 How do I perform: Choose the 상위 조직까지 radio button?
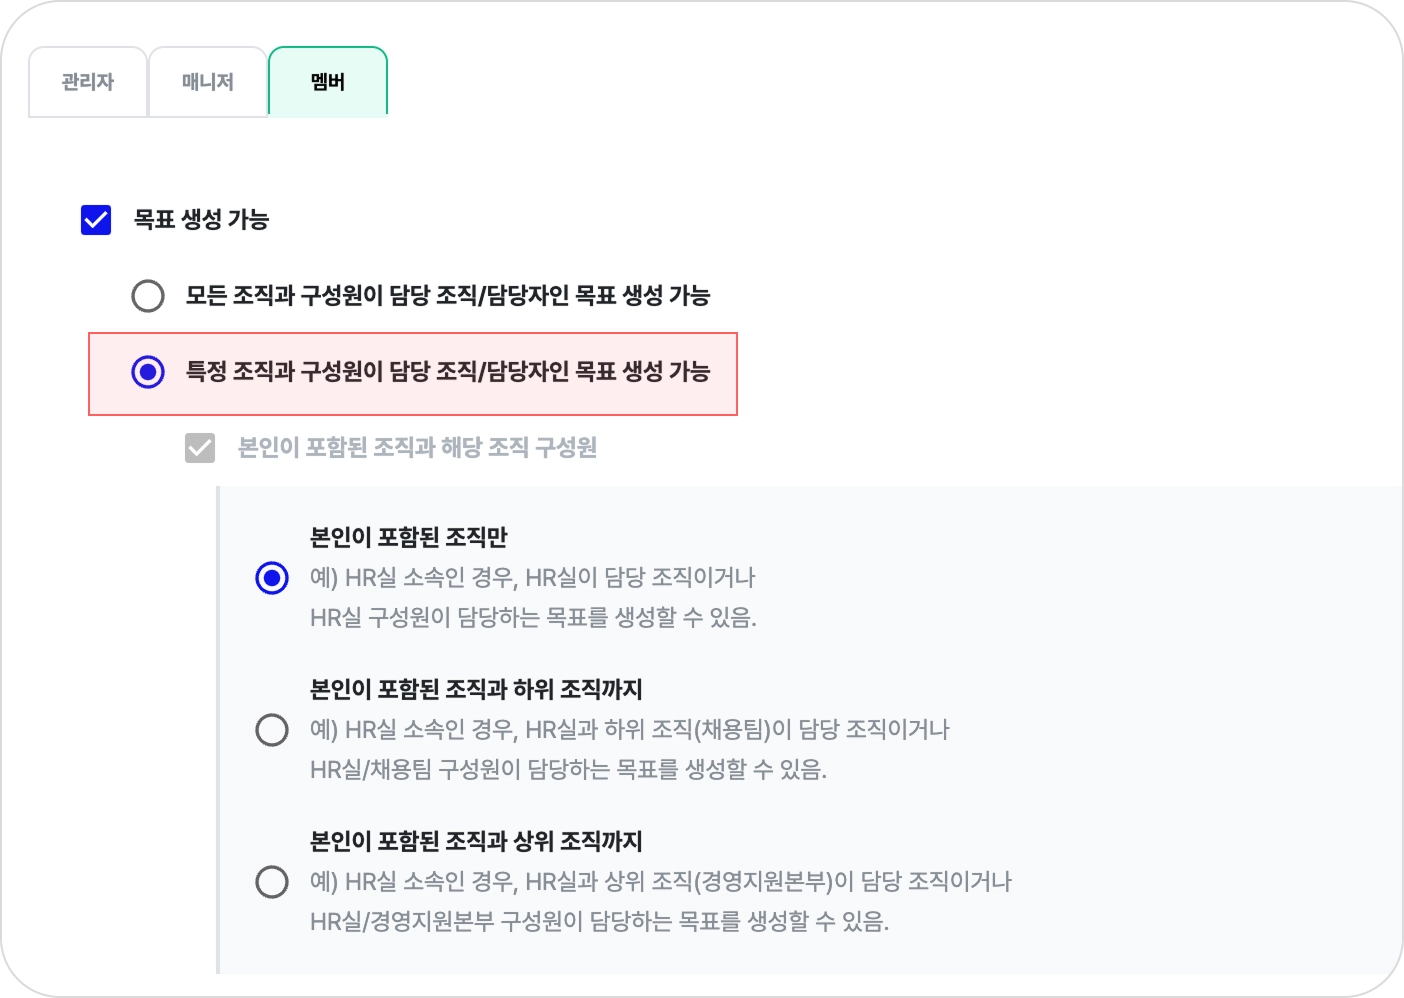272,882
